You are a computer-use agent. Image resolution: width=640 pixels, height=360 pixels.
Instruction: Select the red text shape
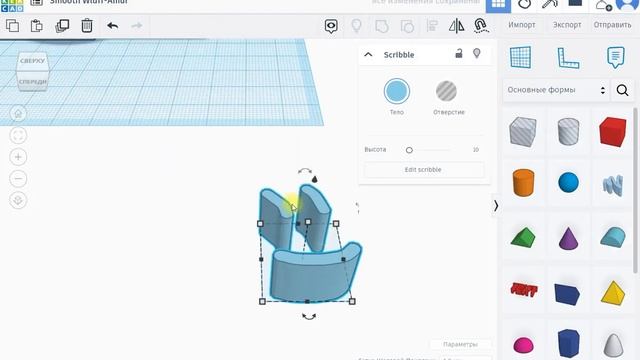(x=524, y=290)
